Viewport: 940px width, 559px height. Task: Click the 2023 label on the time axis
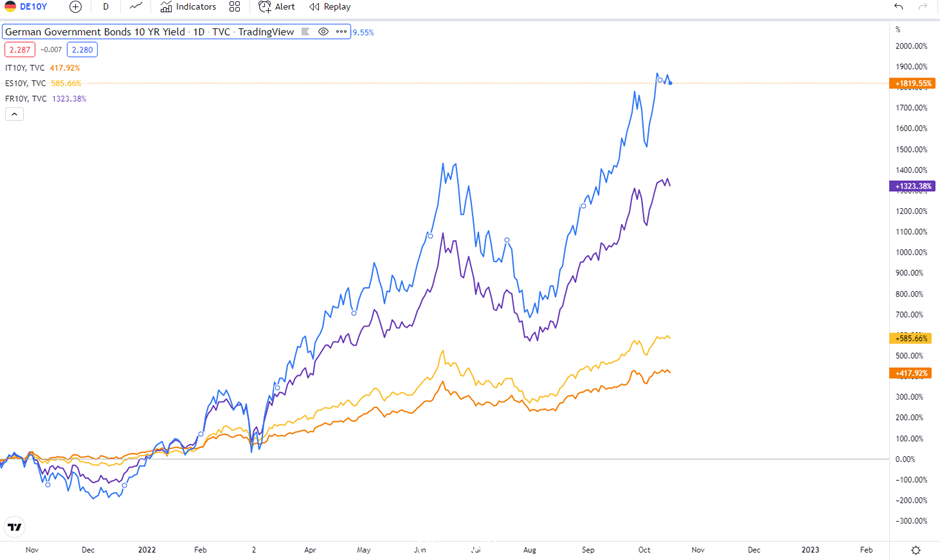coord(810,549)
